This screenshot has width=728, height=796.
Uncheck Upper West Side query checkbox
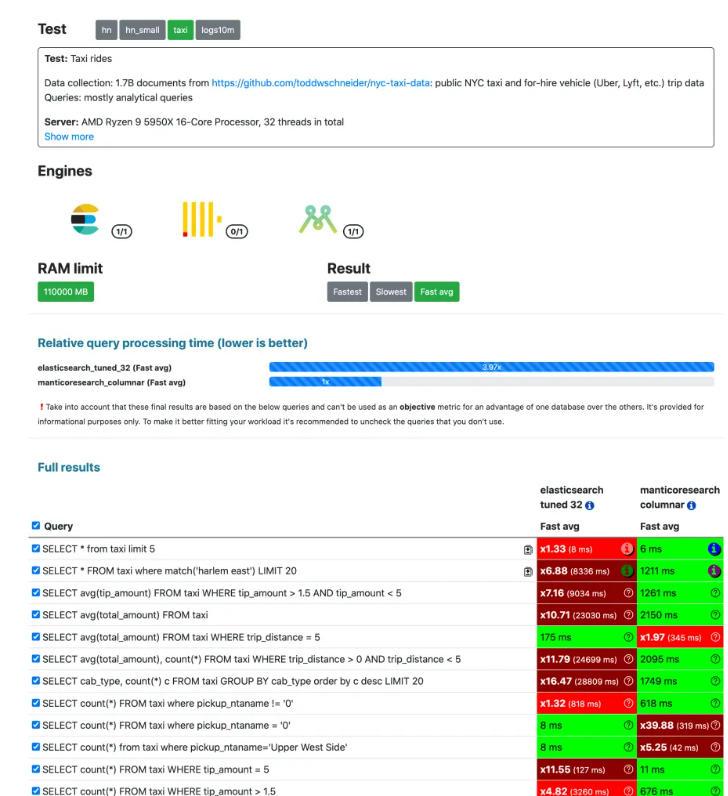click(x=36, y=747)
